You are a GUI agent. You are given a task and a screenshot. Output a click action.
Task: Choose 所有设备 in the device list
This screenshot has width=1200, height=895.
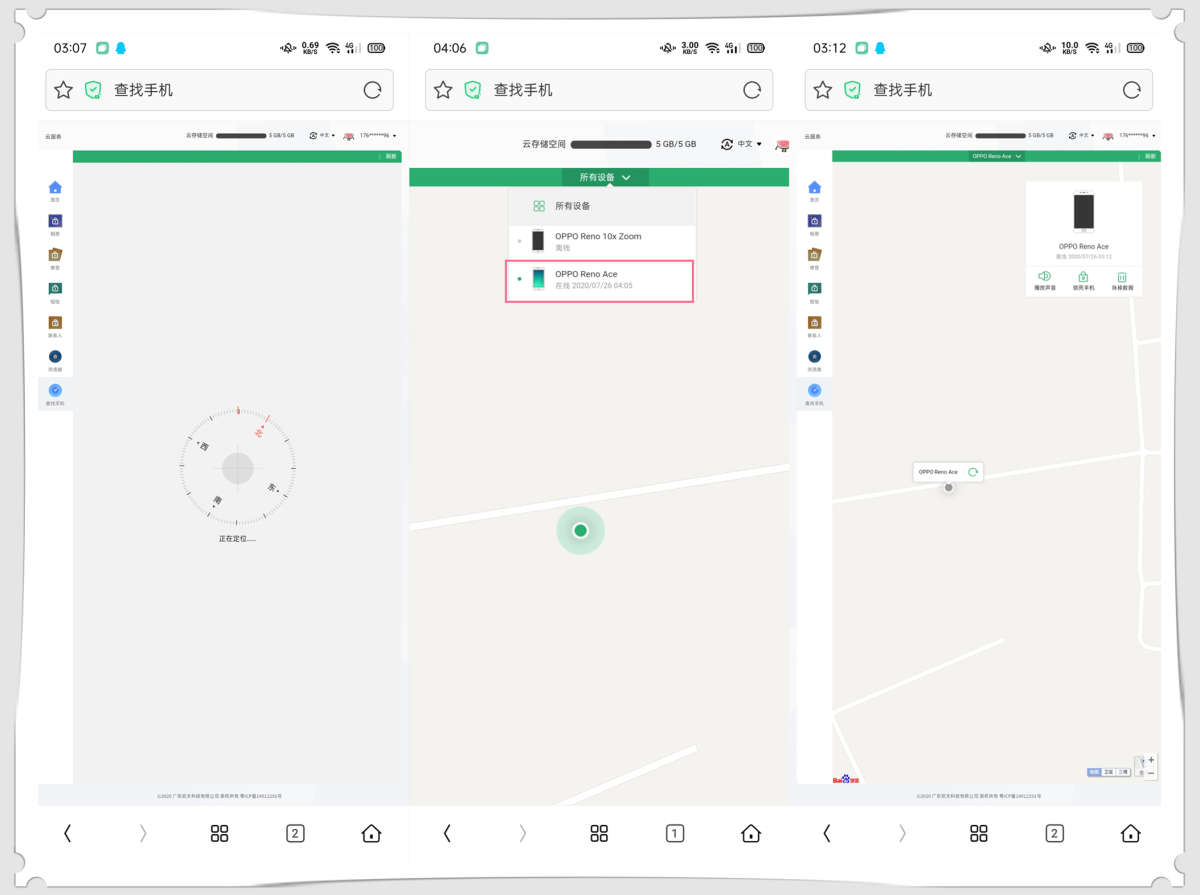[601, 206]
